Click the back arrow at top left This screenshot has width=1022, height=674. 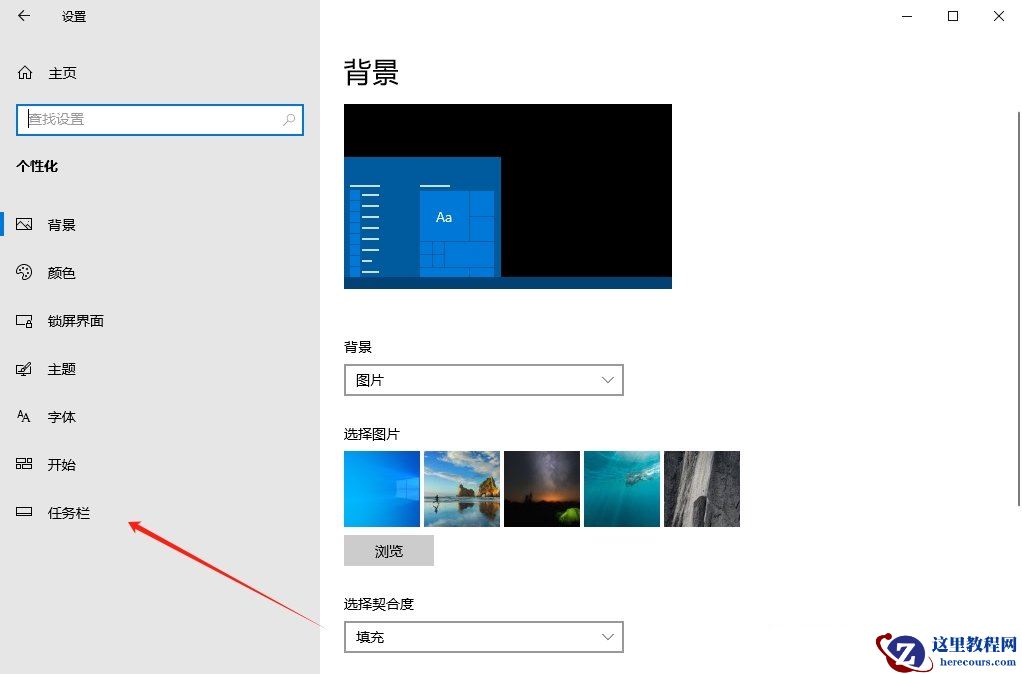click(x=22, y=16)
